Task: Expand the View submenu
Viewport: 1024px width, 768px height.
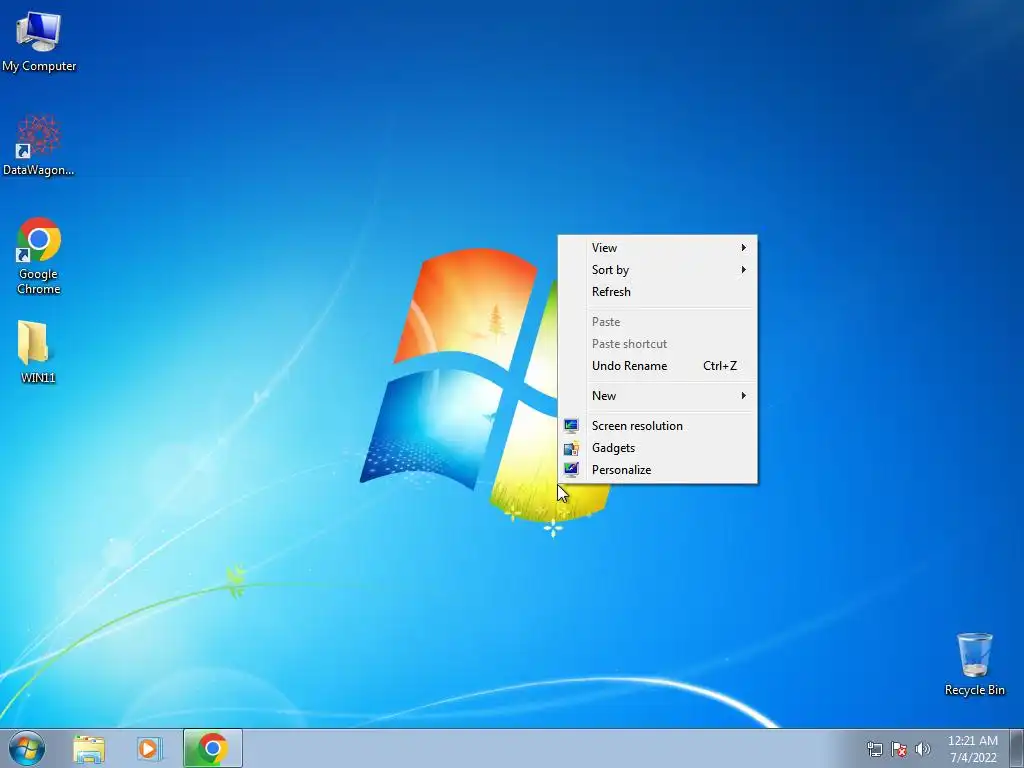Action: [658, 248]
